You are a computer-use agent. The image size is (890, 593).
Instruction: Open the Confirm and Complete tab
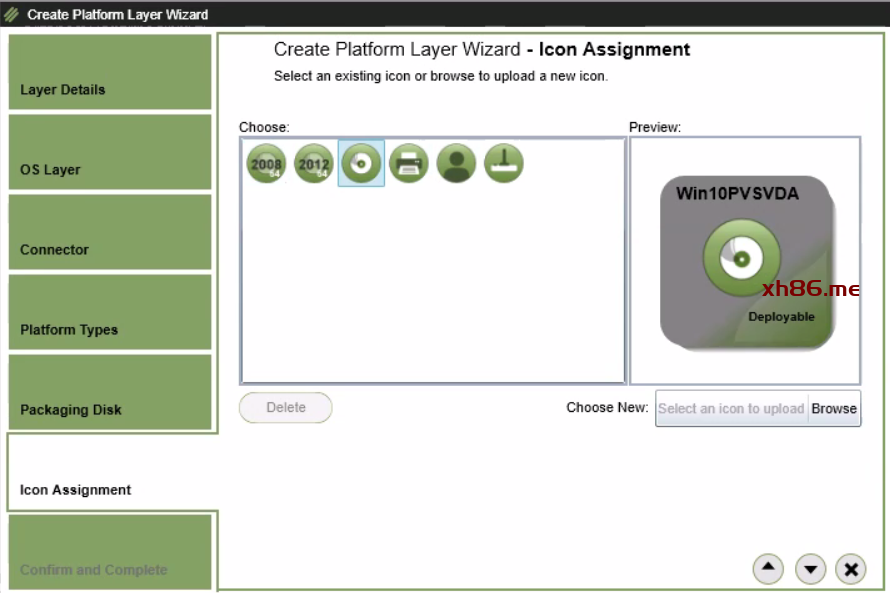tap(110, 553)
